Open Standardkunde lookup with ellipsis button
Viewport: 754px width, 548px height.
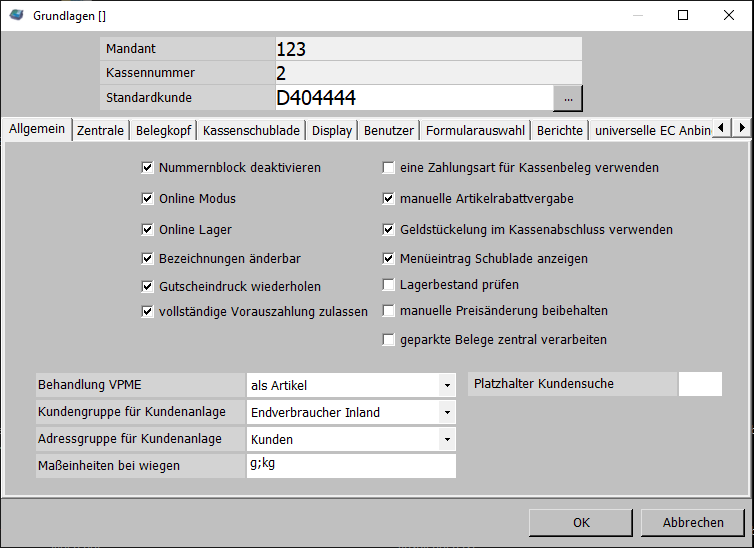pyautogui.click(x=568, y=98)
